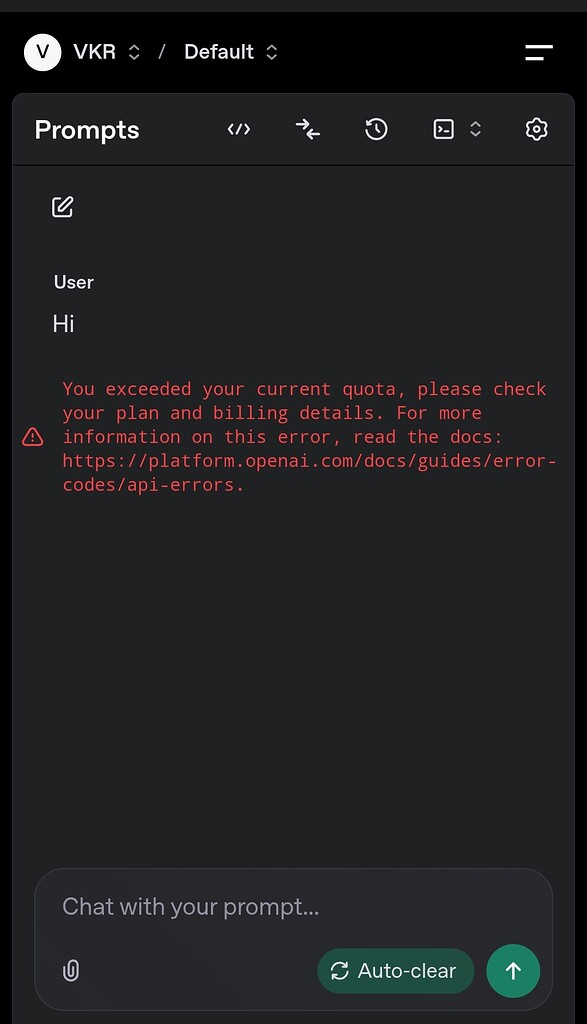Open the prompt history clock icon
Viewport: 587px width, 1024px height.
(x=376, y=129)
